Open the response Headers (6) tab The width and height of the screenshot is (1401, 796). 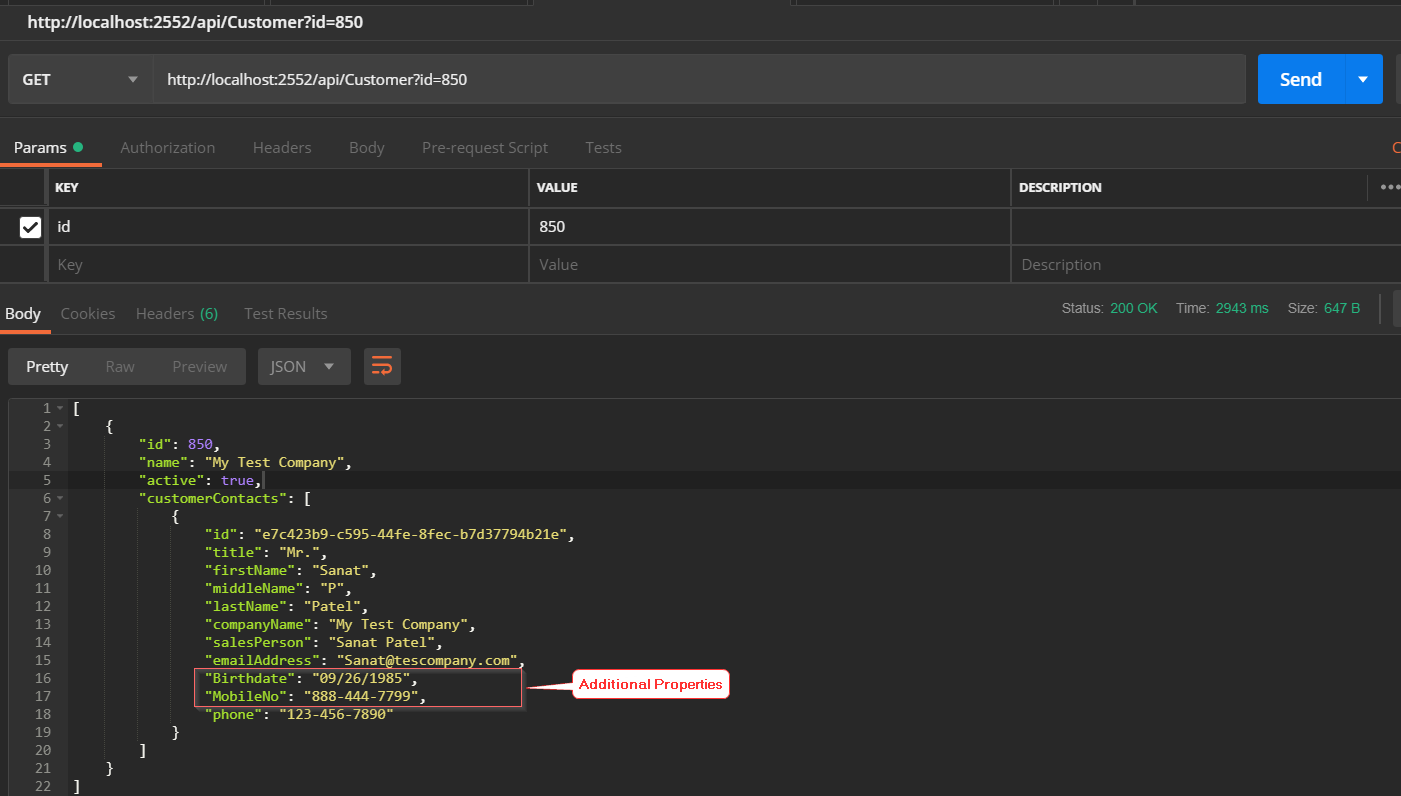177,313
